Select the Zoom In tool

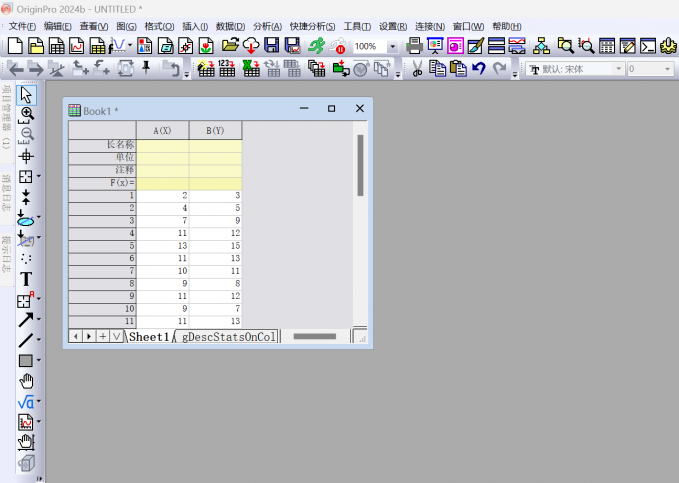tap(26, 115)
